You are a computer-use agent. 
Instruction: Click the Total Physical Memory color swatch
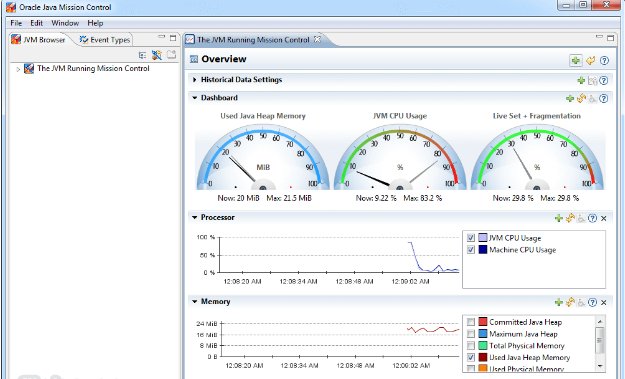pyautogui.click(x=483, y=346)
